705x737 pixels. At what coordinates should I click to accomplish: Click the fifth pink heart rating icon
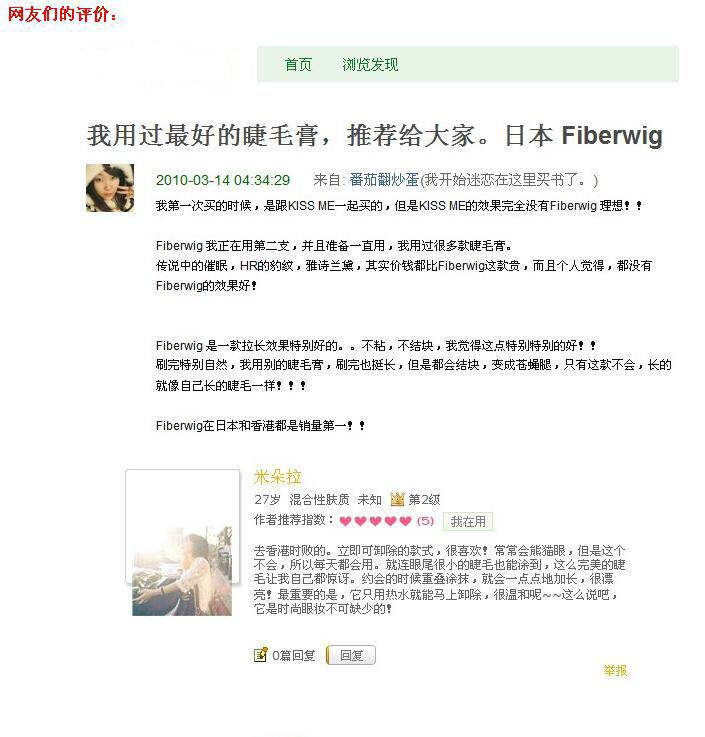tap(406, 521)
